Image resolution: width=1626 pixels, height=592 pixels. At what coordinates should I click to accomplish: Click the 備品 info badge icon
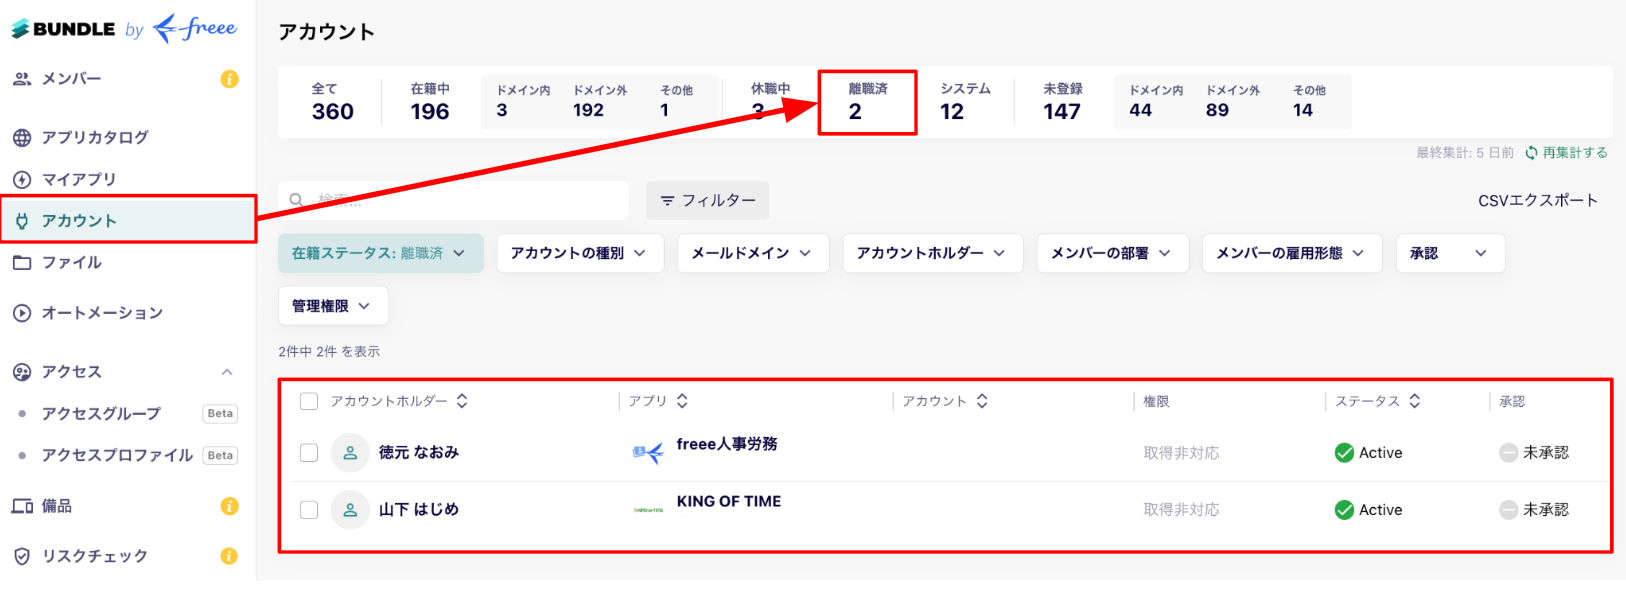pyautogui.click(x=229, y=506)
